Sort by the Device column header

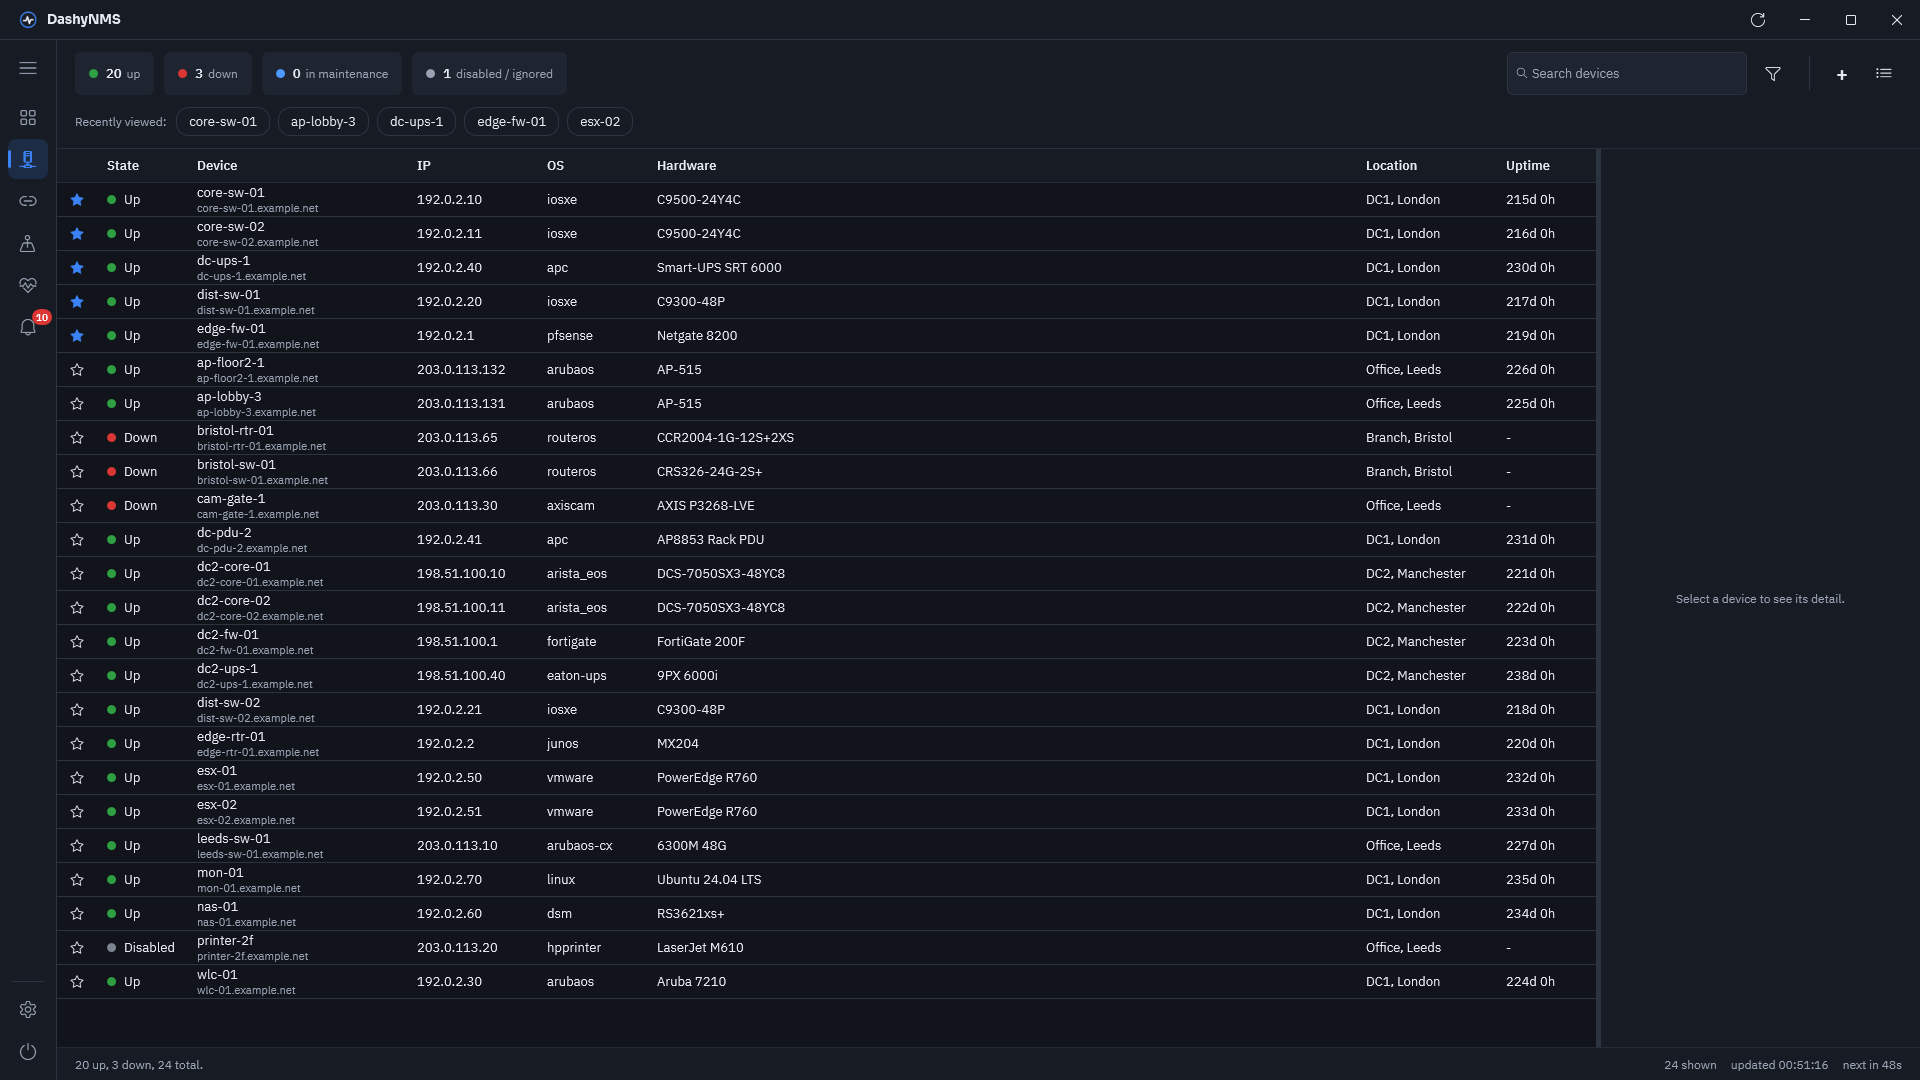[x=217, y=166]
